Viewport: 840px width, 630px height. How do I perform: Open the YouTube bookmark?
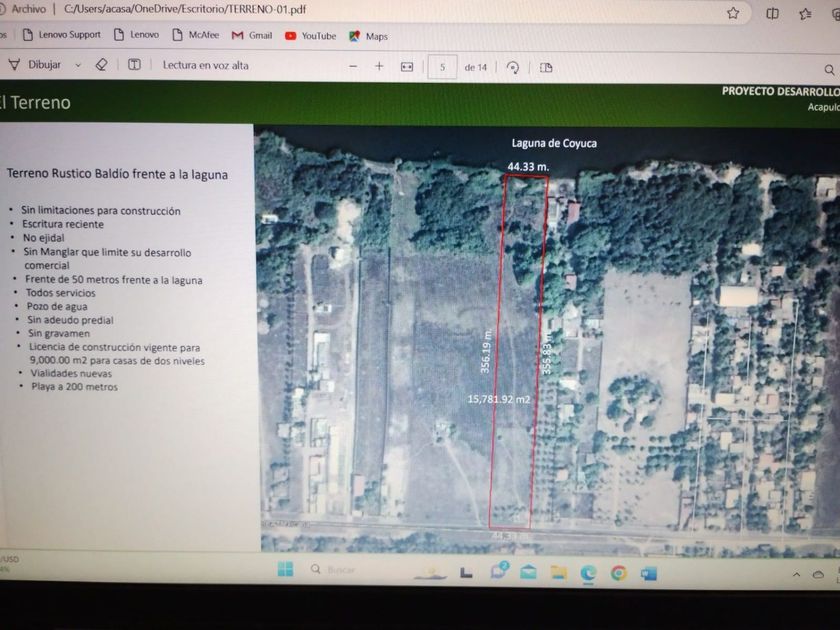[x=310, y=36]
